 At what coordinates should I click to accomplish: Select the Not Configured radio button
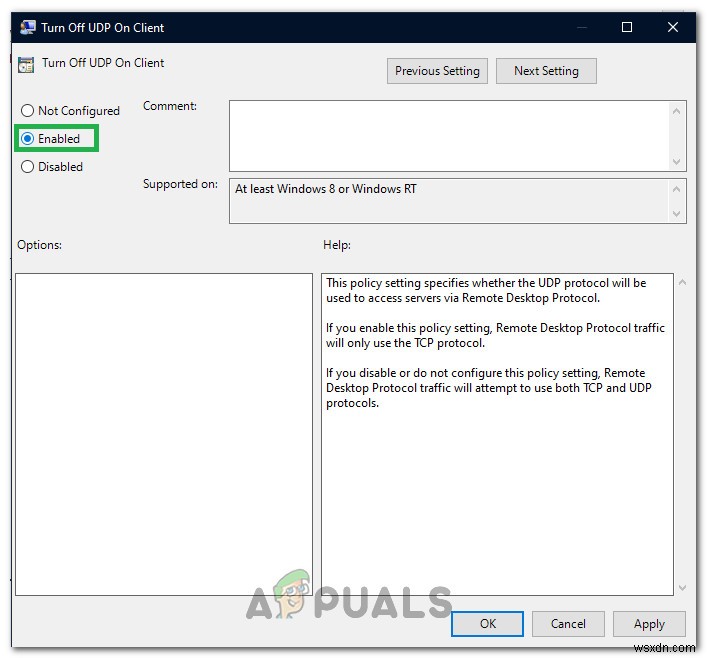(x=28, y=110)
